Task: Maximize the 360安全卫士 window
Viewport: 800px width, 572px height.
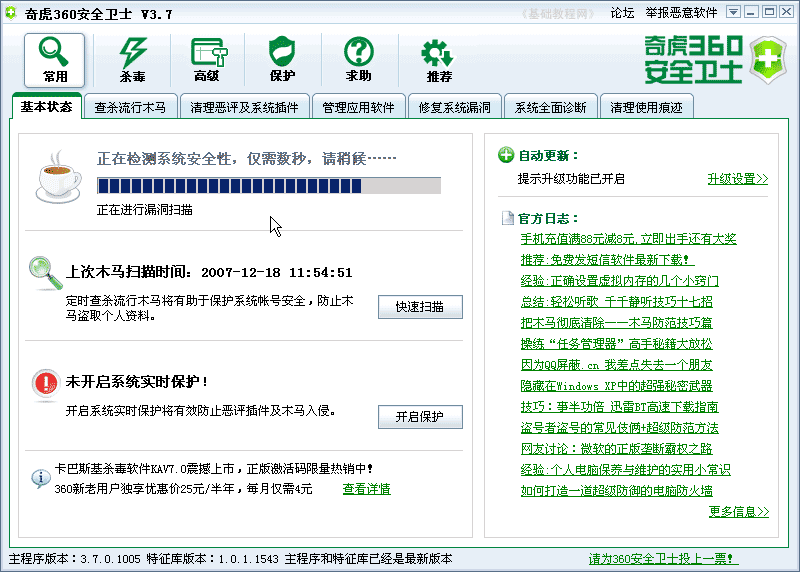Action: [x=769, y=12]
